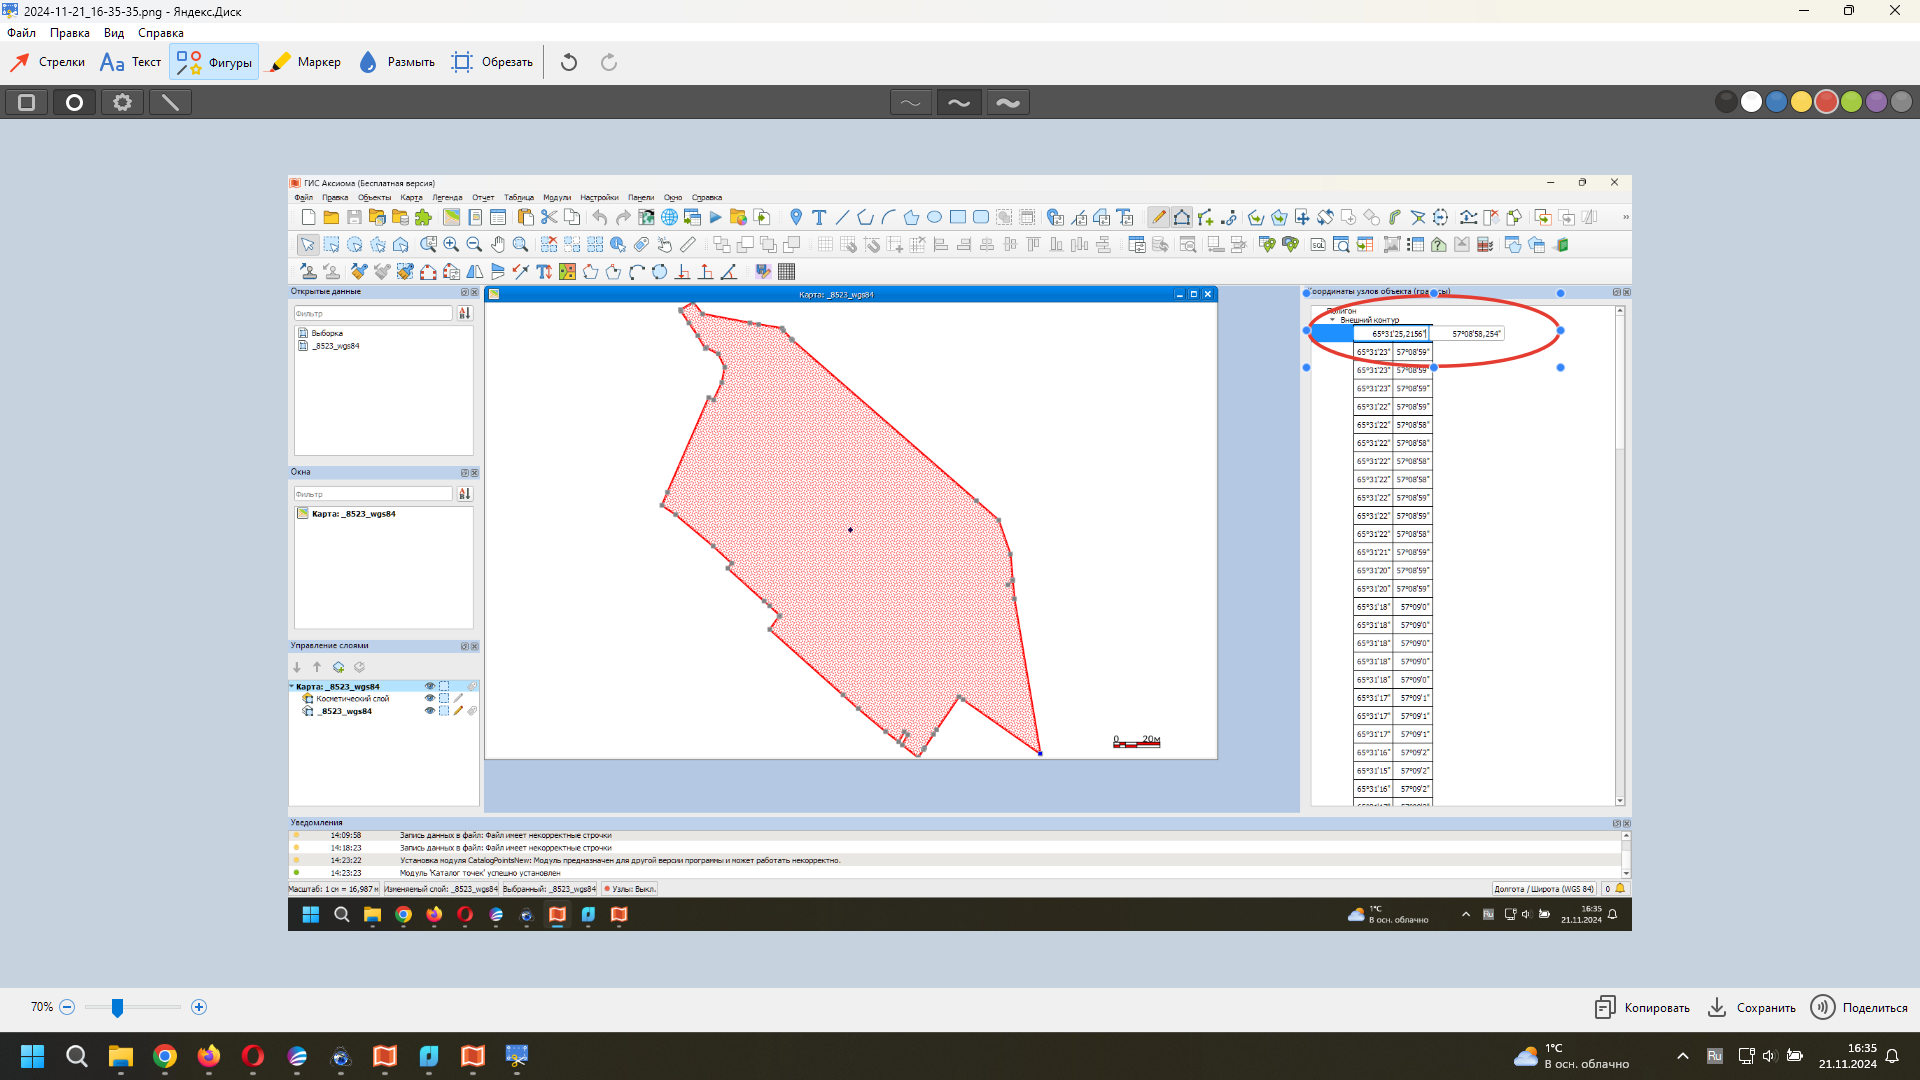Click Поделиться to share the image
Image resolution: width=1920 pixels, height=1080 pixels.
1860,1007
